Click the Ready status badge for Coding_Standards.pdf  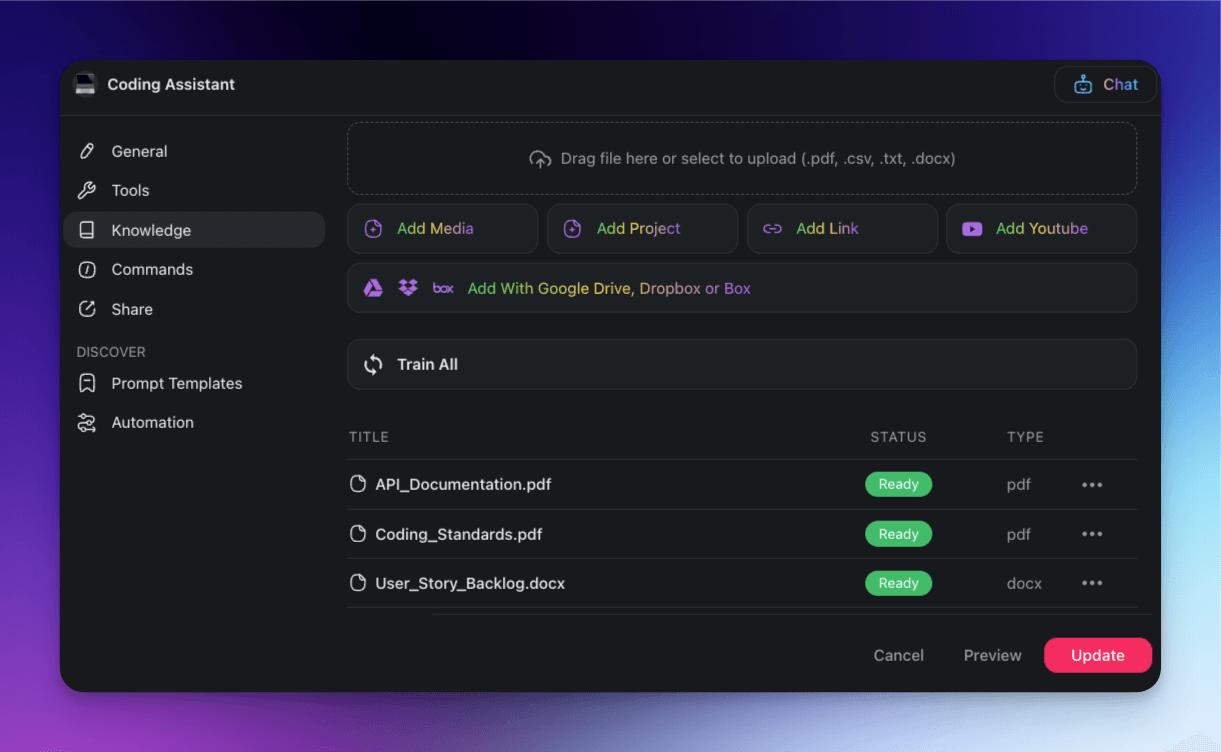(x=898, y=534)
